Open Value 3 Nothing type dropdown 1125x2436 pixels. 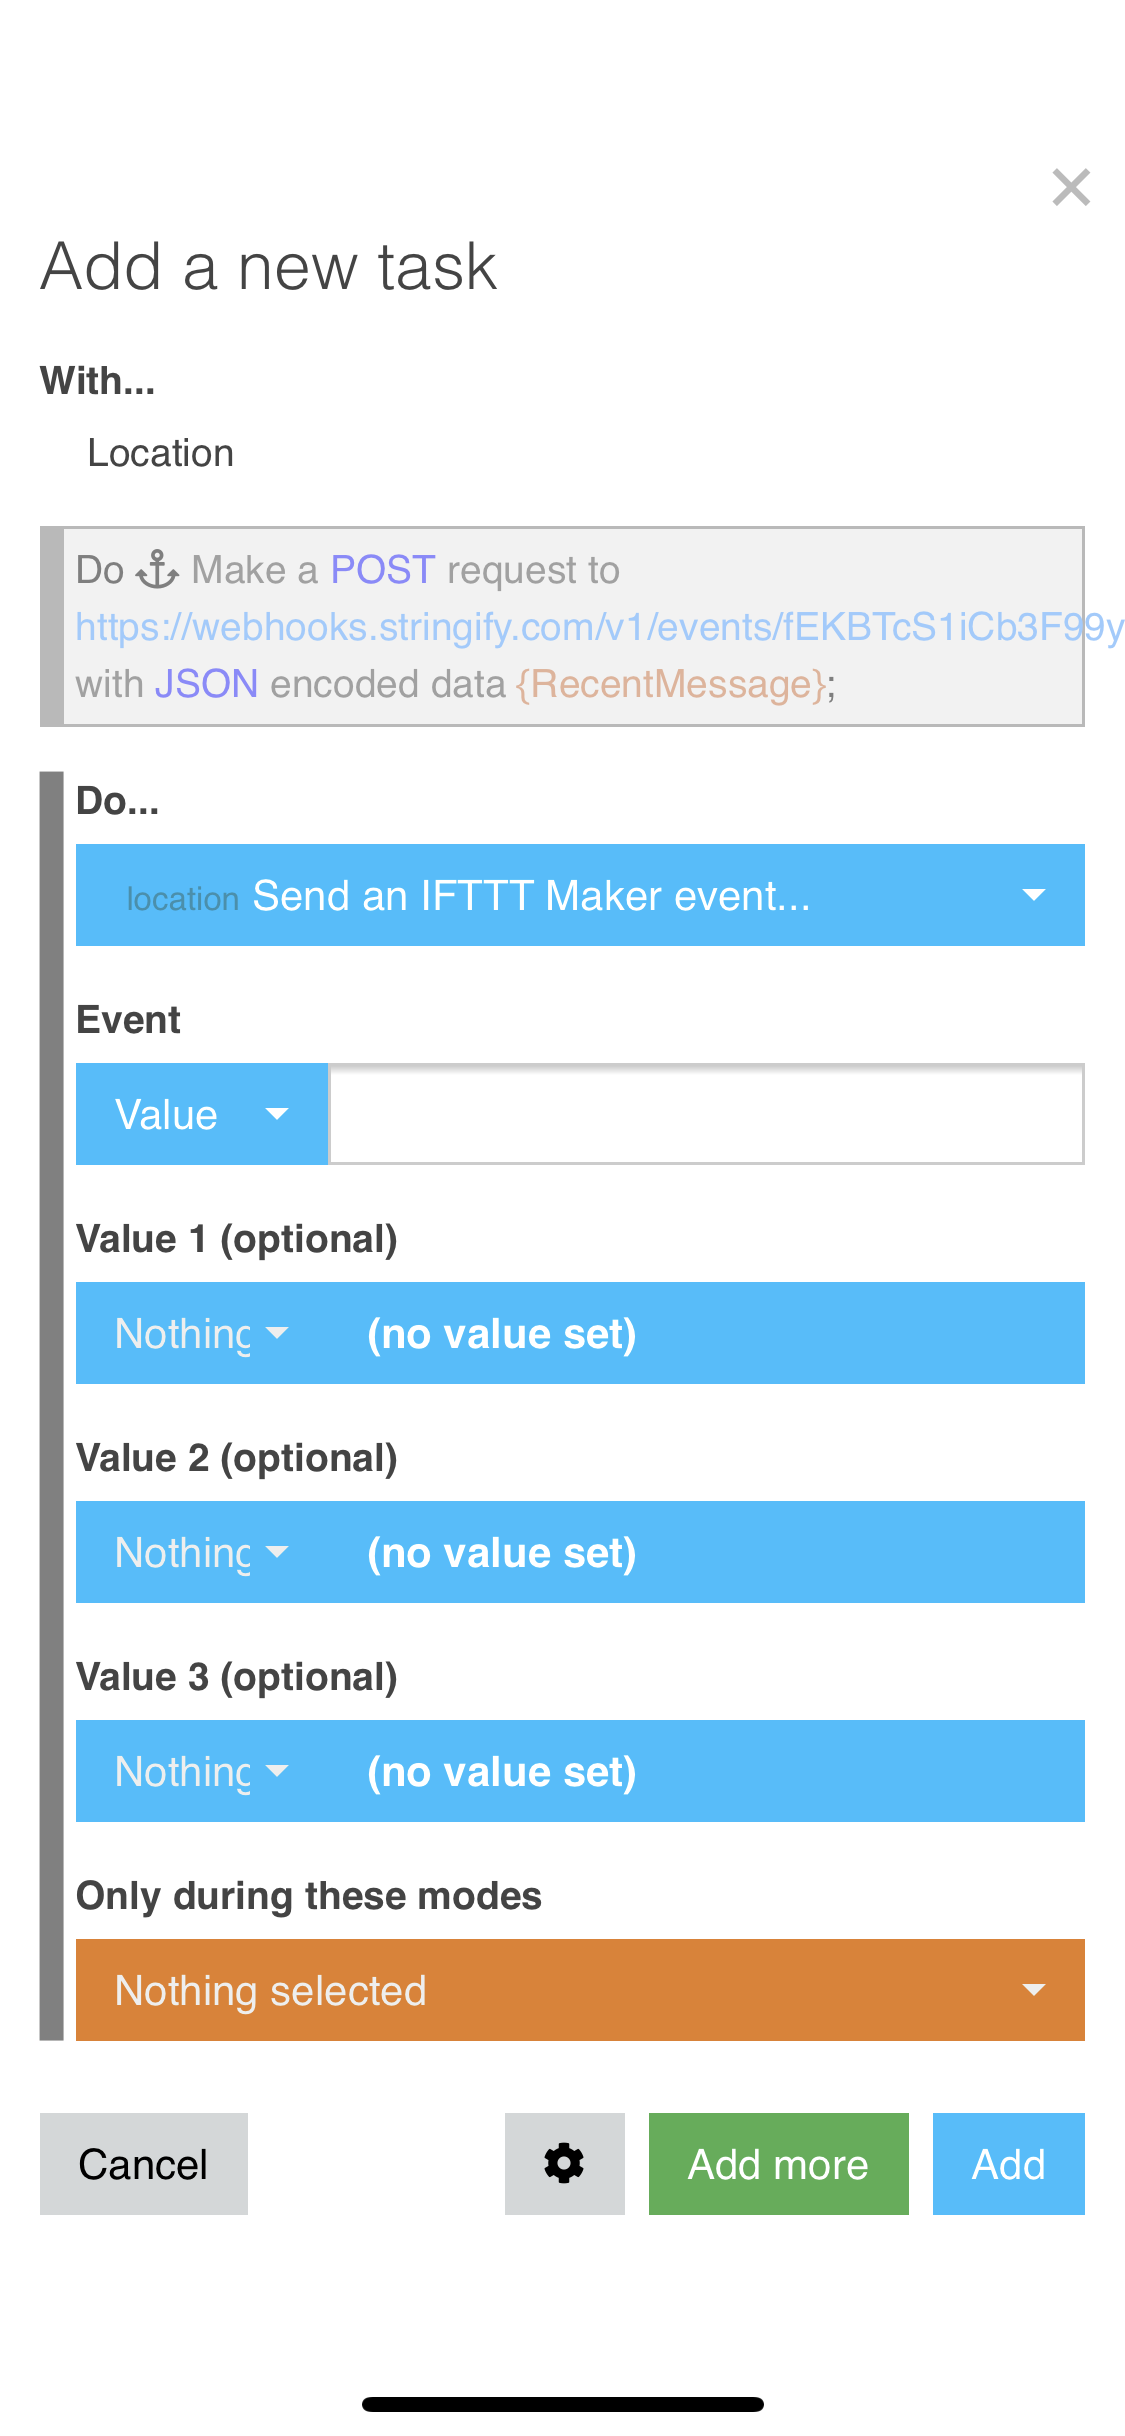(202, 1771)
